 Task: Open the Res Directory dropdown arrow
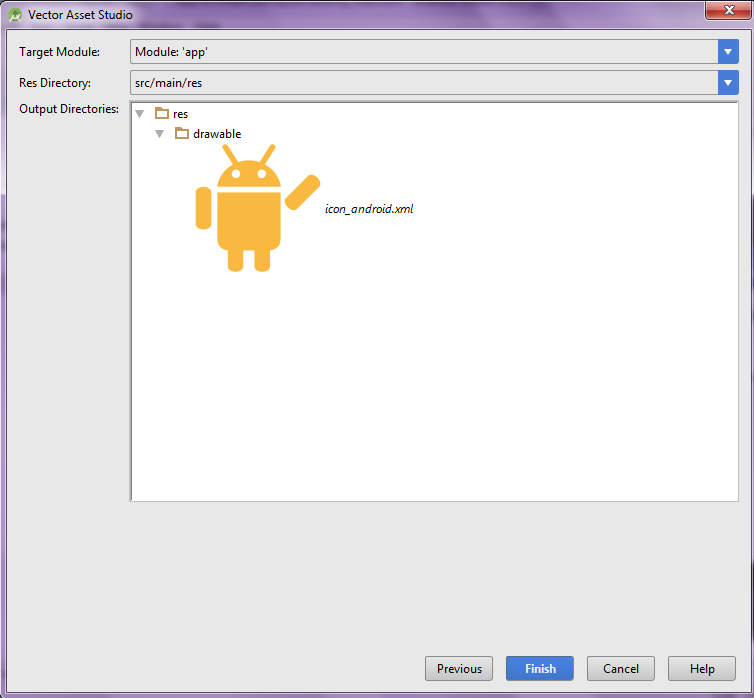click(x=728, y=83)
